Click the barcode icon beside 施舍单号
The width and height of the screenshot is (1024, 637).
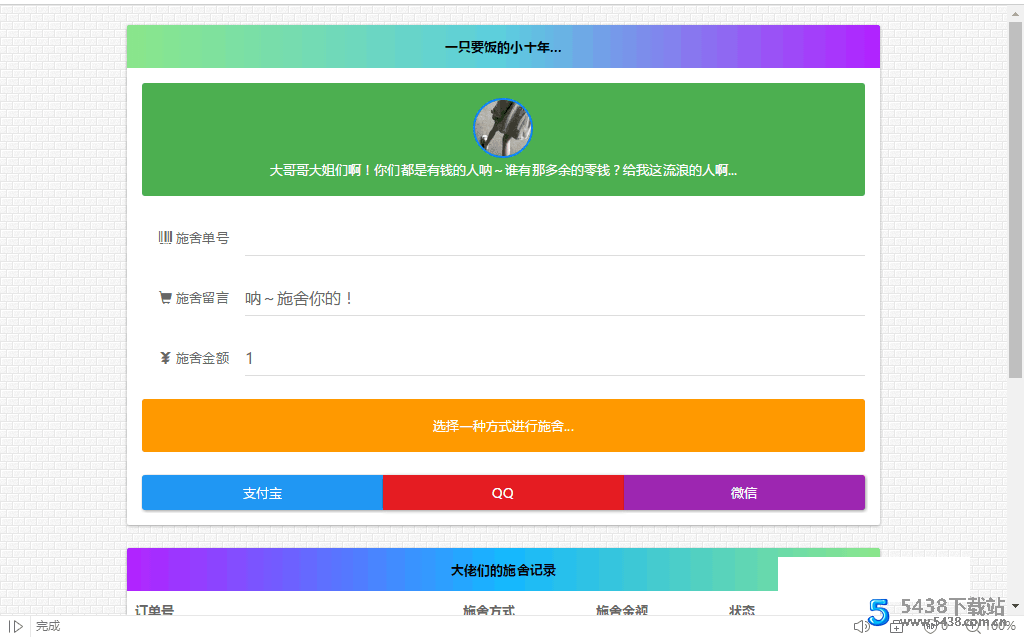tap(163, 237)
